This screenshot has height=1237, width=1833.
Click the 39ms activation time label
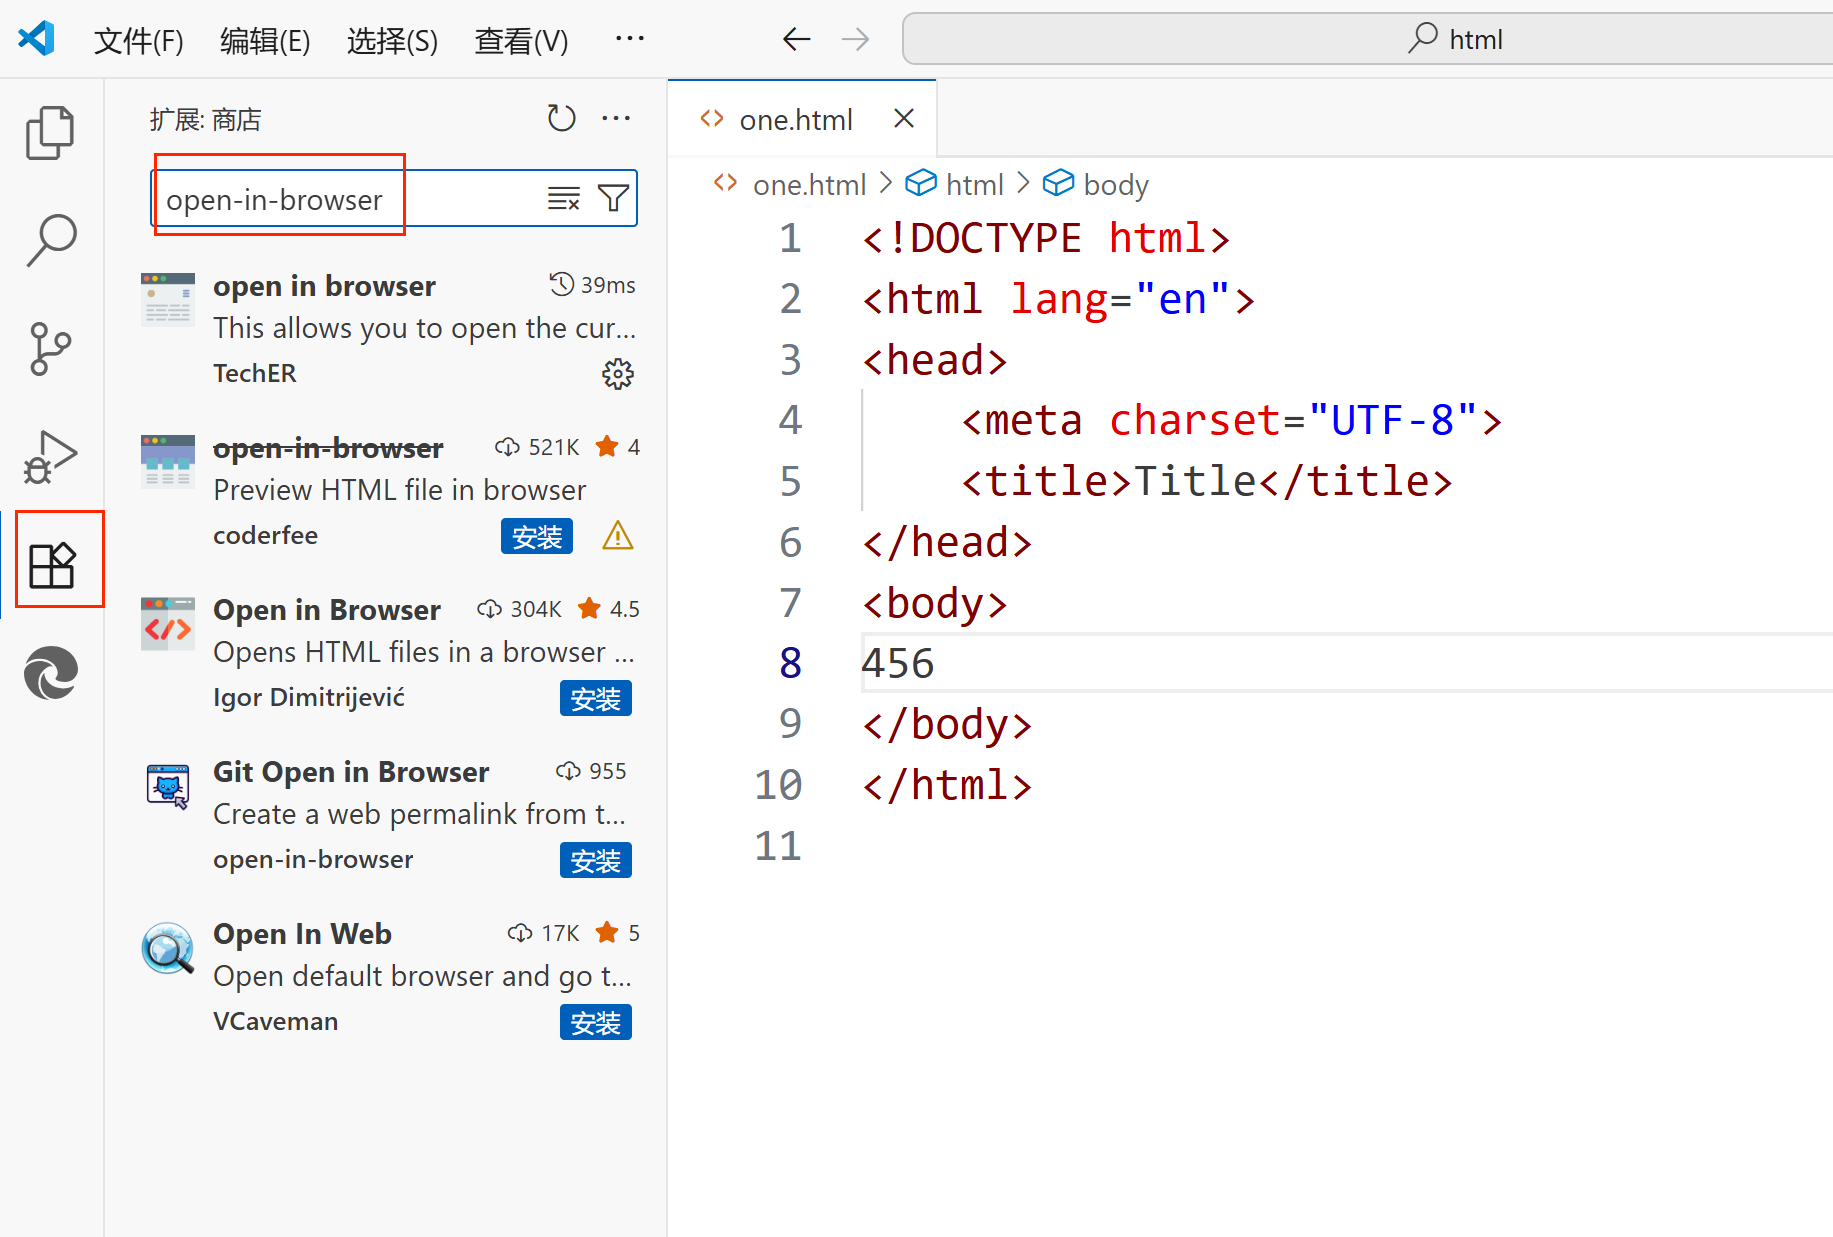[608, 285]
